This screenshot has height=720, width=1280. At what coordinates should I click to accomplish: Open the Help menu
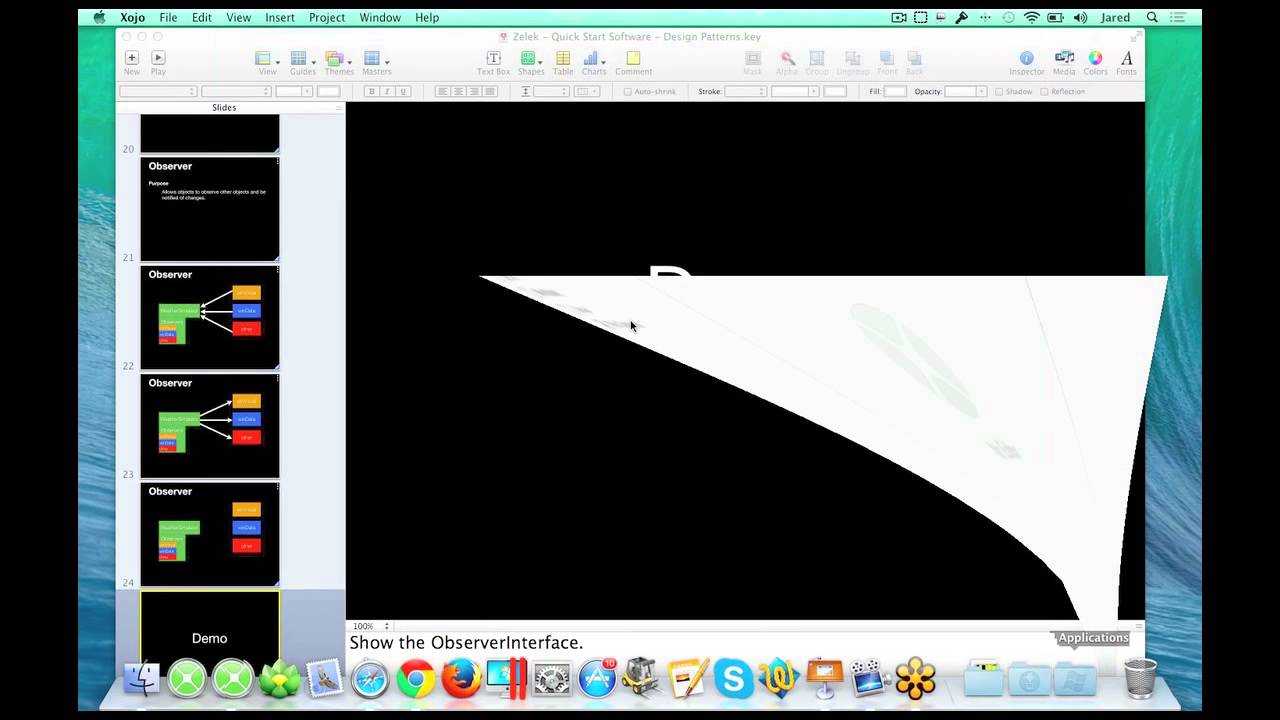click(x=427, y=17)
